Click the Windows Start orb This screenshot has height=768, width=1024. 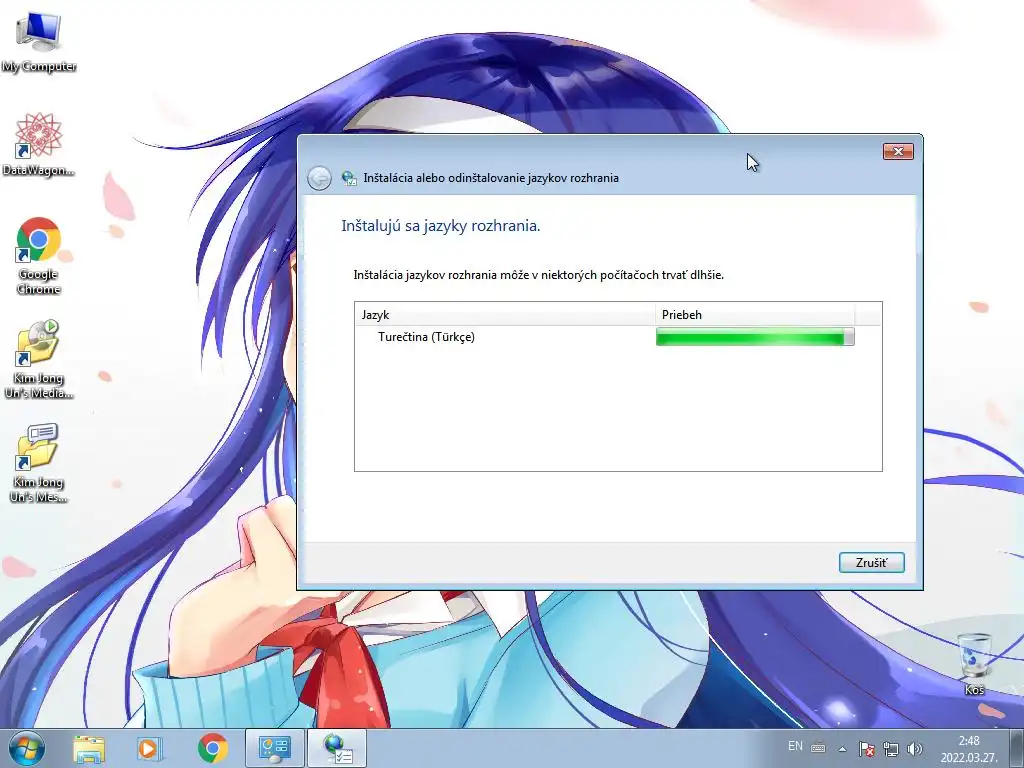pyautogui.click(x=26, y=748)
